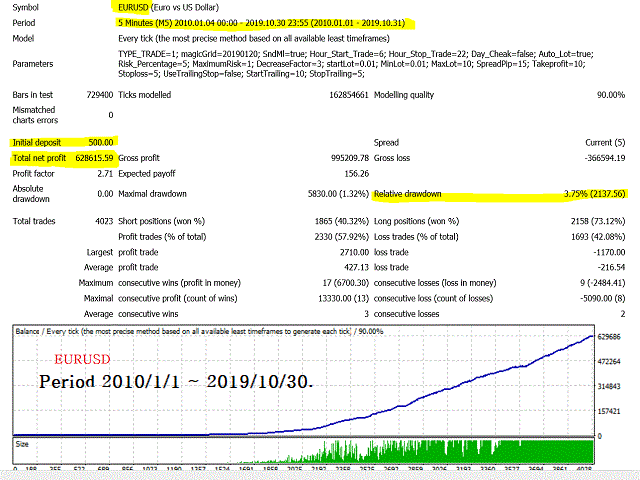The height and width of the screenshot is (480, 640).
Task: Click the 'Absolute drawdown' label
Action: [x=31, y=194]
